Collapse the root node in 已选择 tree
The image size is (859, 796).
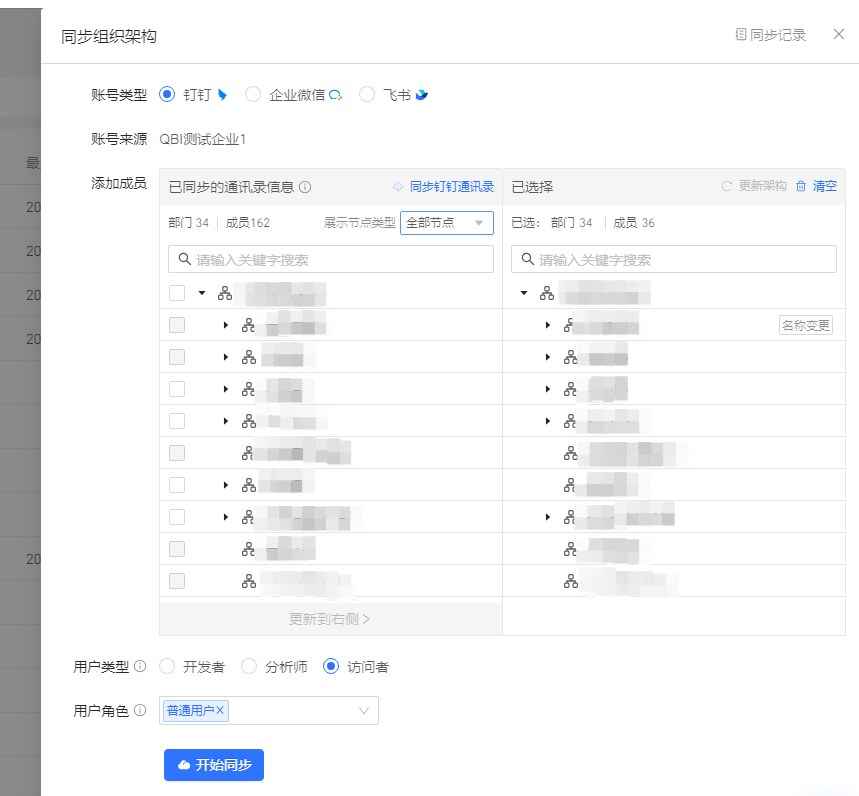(524, 293)
